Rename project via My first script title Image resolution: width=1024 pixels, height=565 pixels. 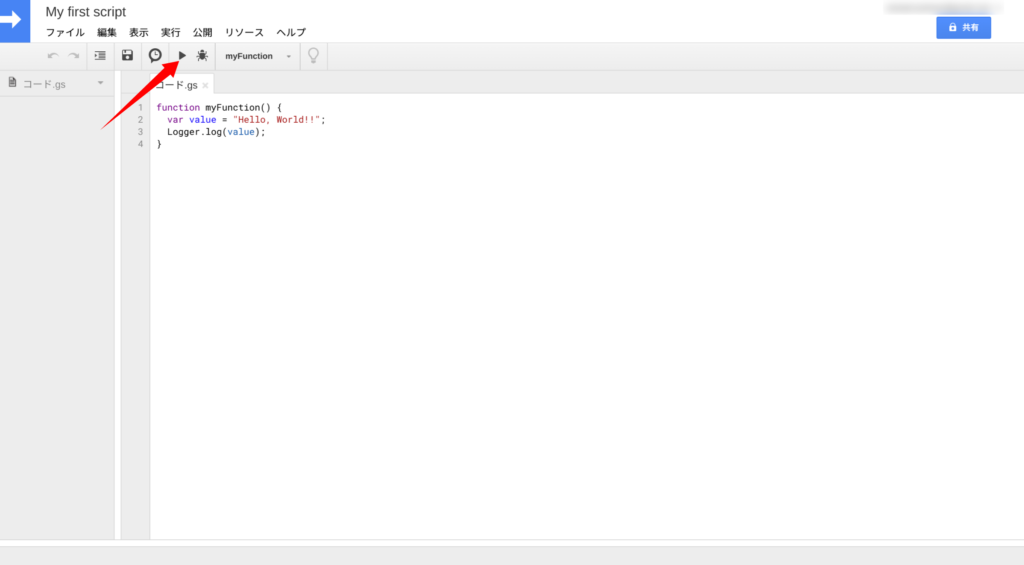click(86, 12)
